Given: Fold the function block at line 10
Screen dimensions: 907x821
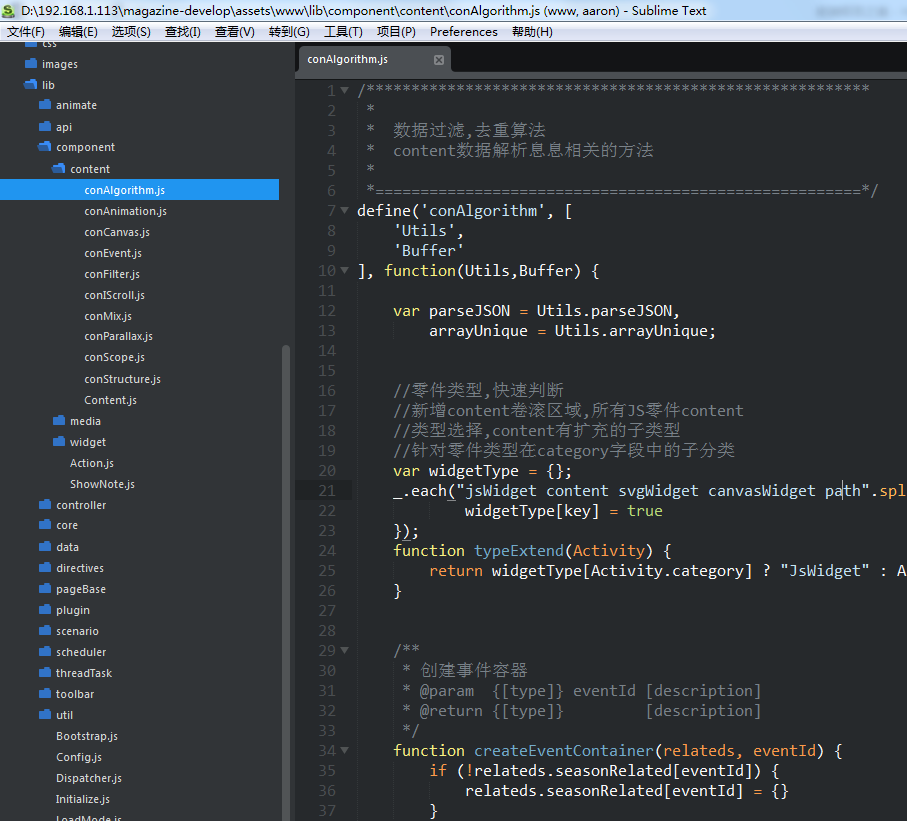Looking at the screenshot, I should [x=345, y=270].
